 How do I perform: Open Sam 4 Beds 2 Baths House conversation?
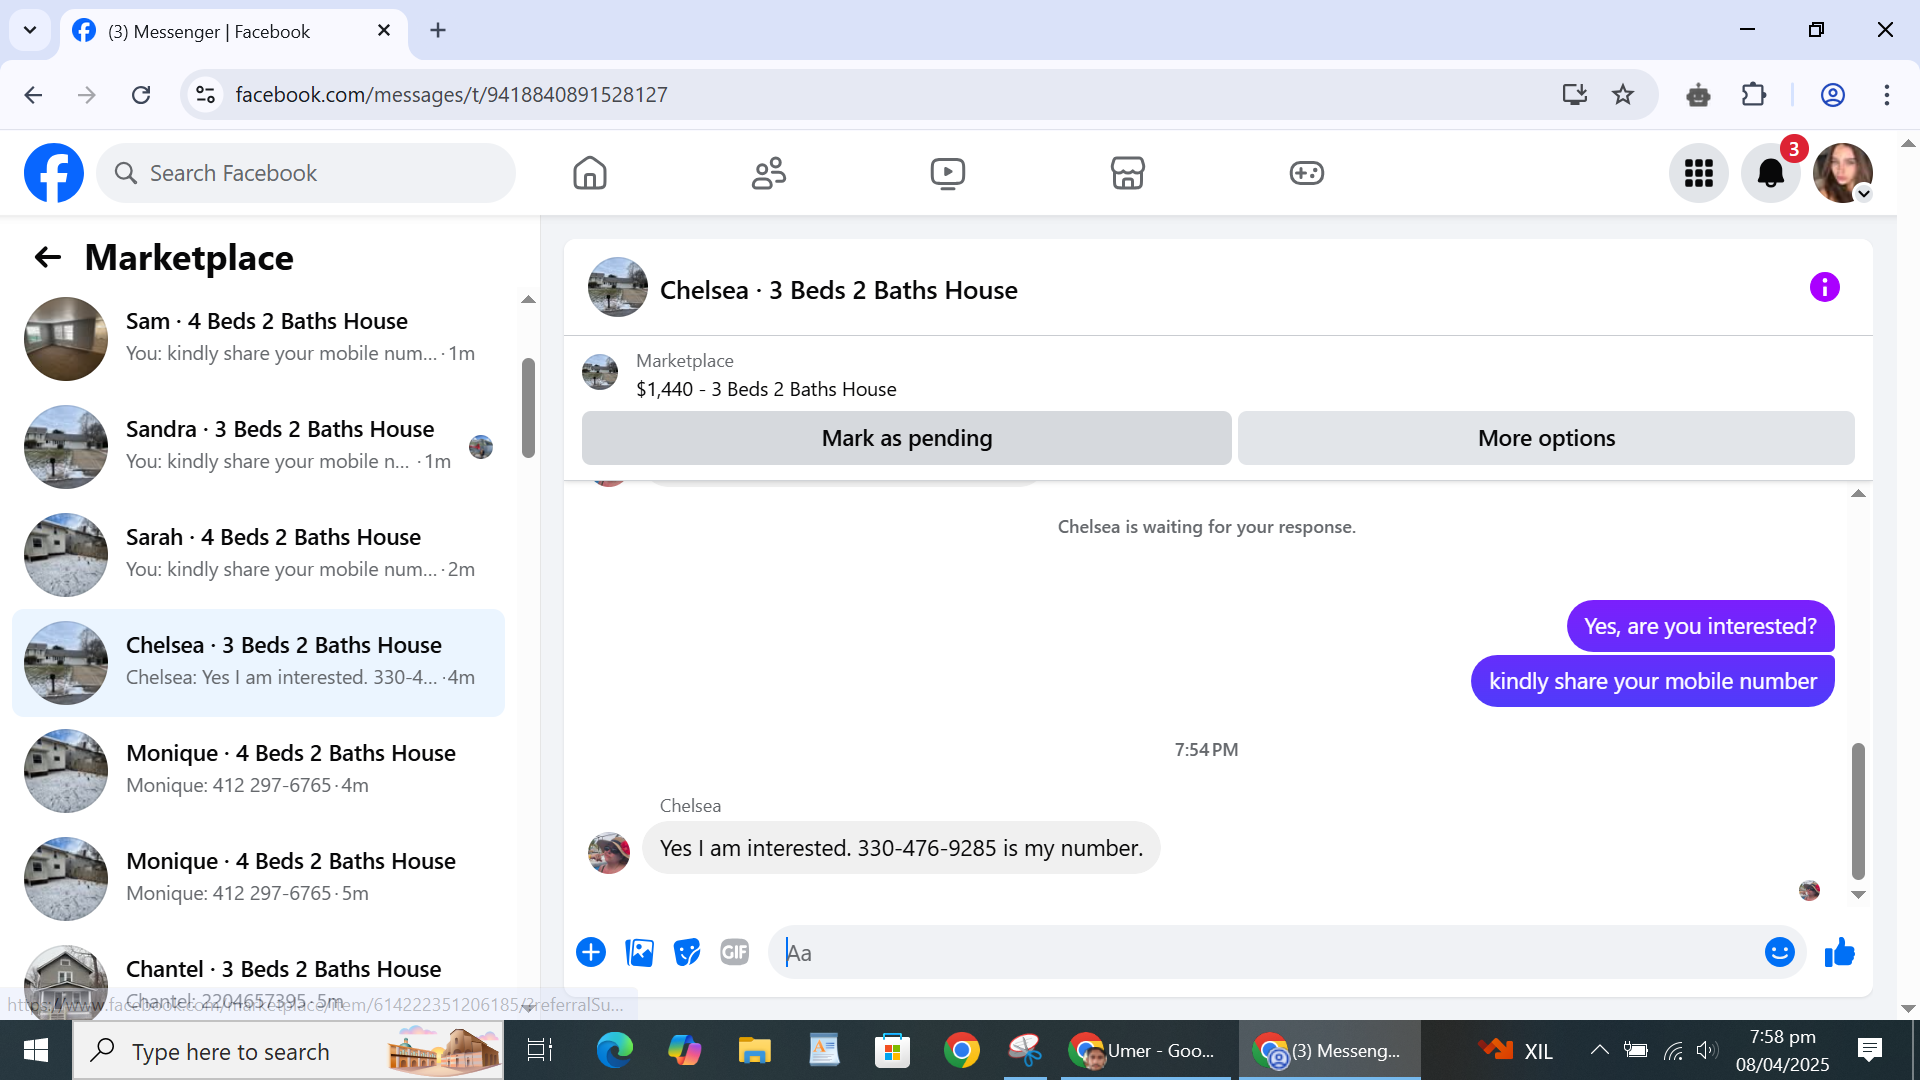(x=265, y=338)
